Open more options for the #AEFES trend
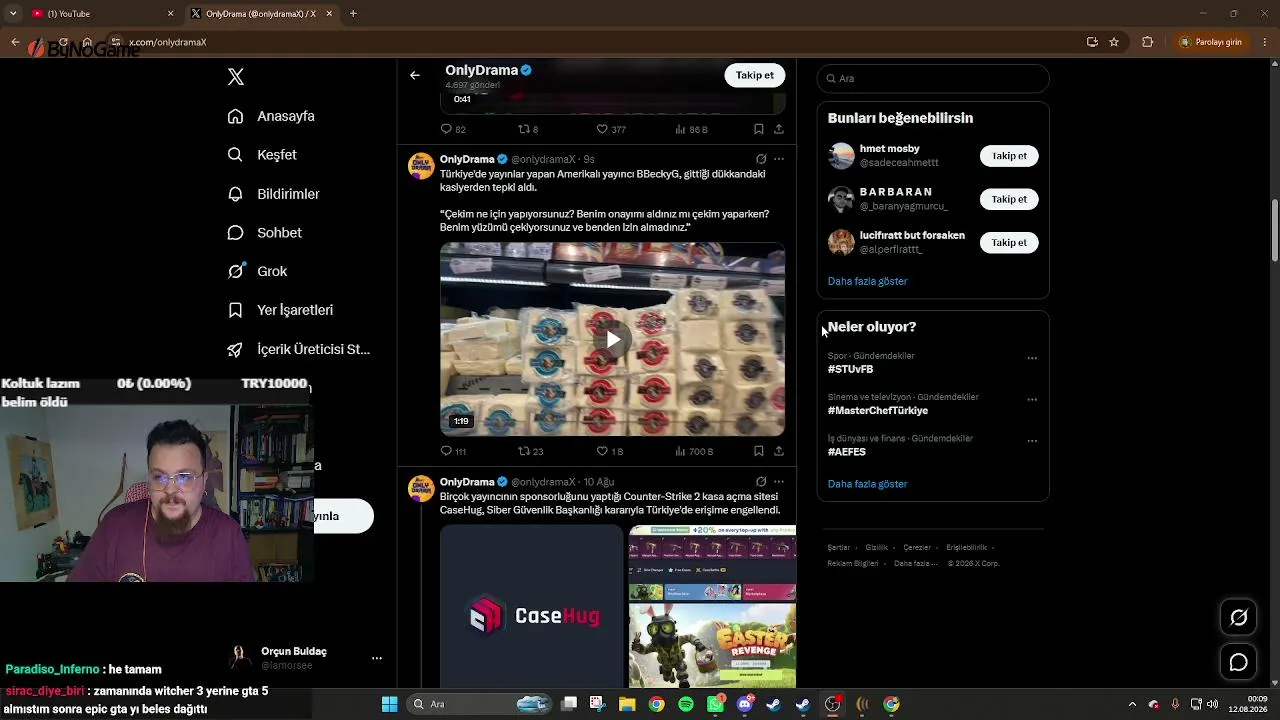Viewport: 1280px width, 720px height. coord(1032,441)
